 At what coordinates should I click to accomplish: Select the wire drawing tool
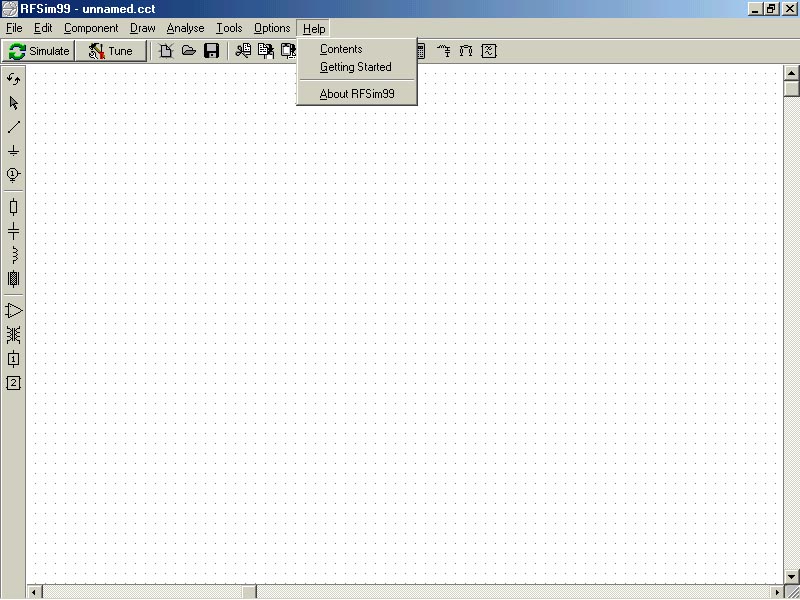tap(14, 127)
